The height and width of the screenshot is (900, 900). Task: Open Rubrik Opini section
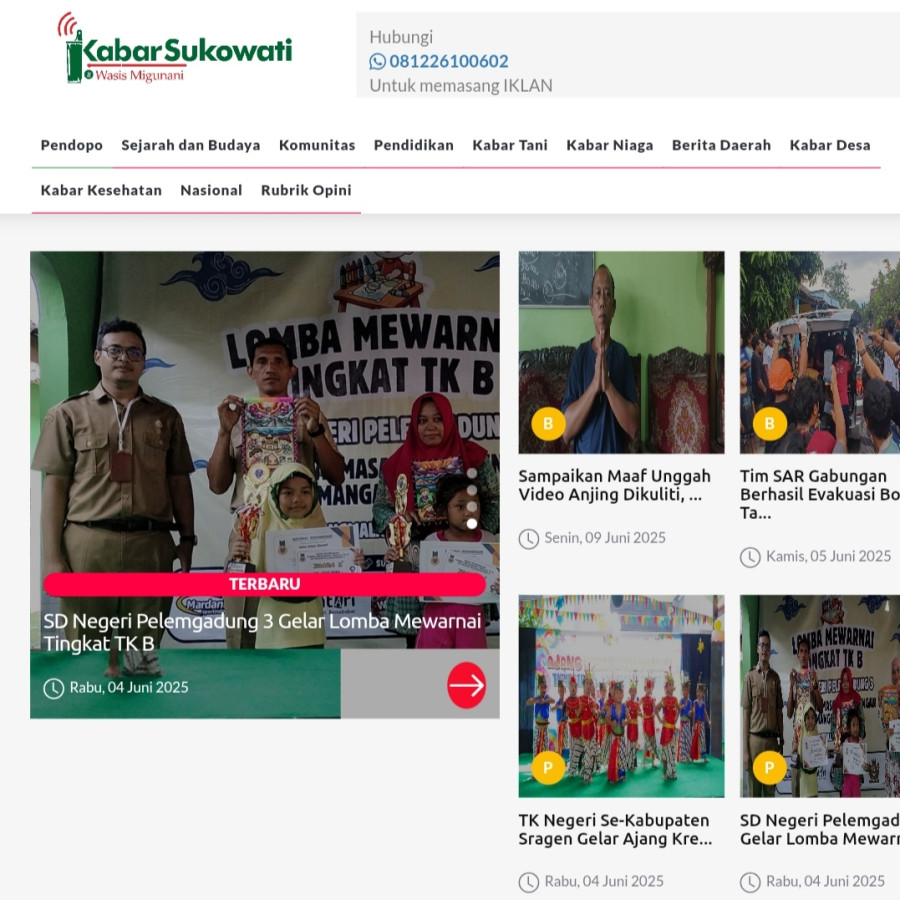point(306,190)
